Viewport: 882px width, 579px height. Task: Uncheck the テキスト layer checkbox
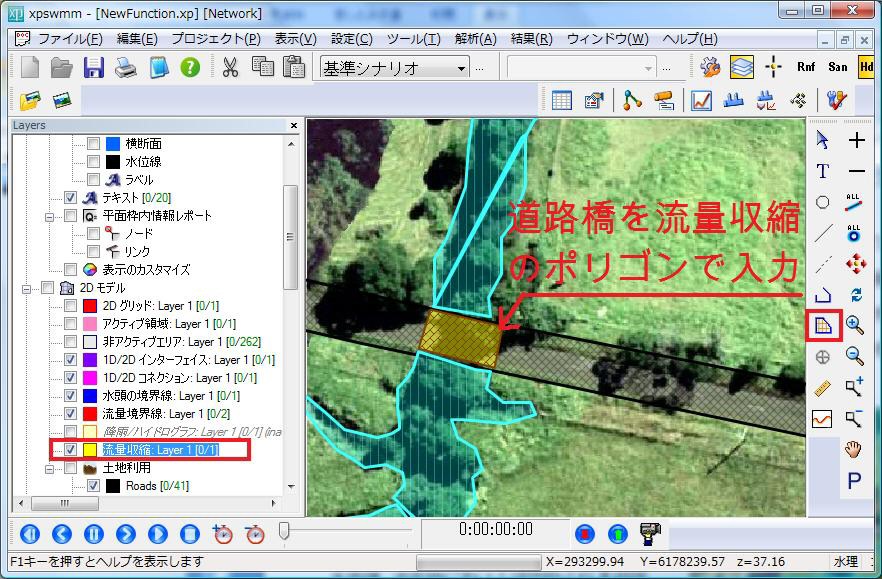pyautogui.click(x=70, y=198)
